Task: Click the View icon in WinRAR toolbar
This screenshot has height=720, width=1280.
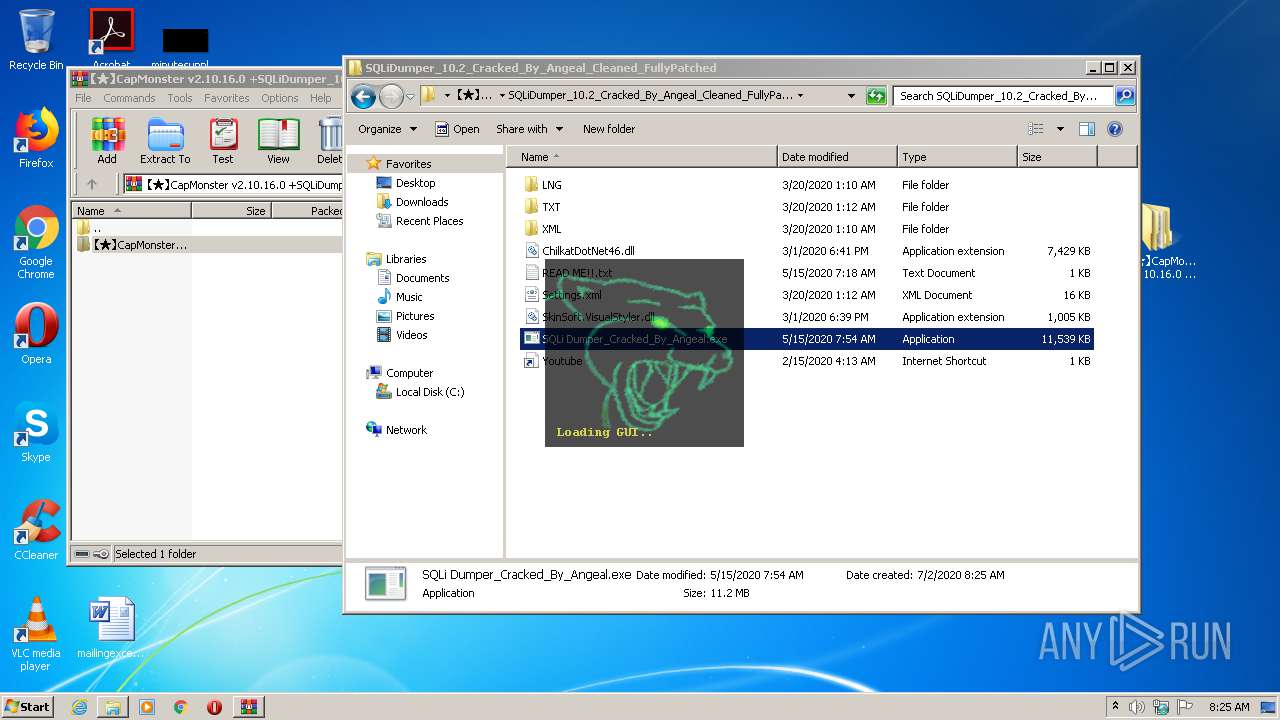Action: 278,141
